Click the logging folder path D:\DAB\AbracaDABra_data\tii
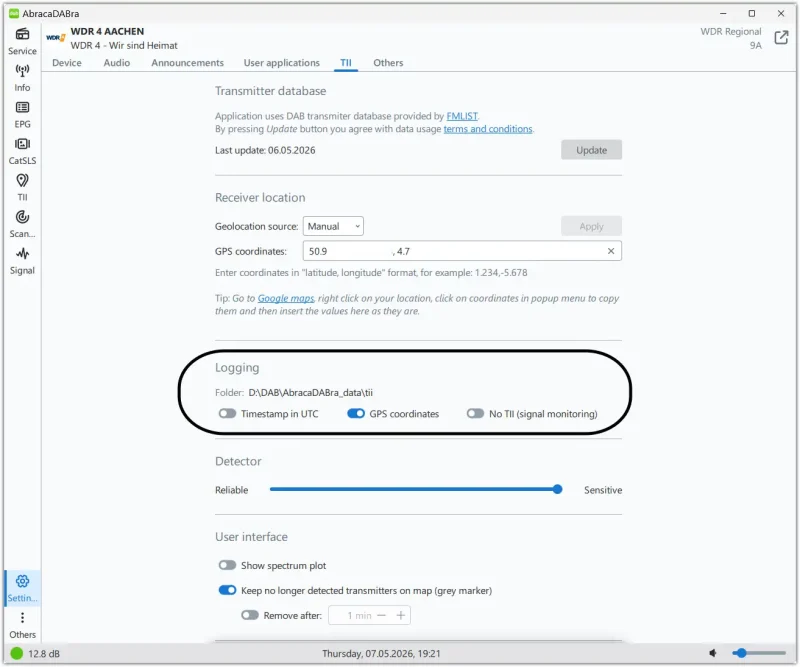Screen dimensions: 800x667 [x=310, y=392]
